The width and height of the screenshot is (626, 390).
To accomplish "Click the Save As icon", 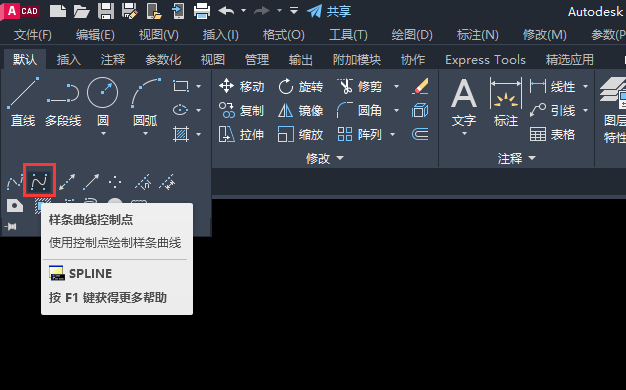I will pos(130,11).
